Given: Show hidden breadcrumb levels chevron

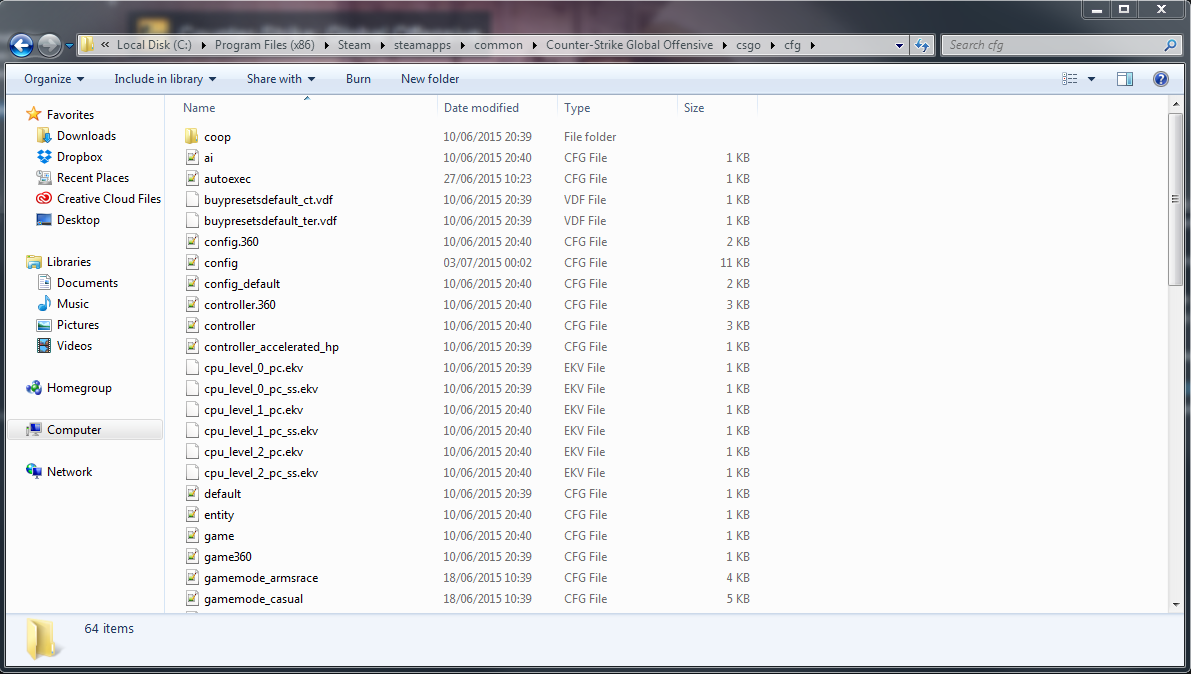Looking at the screenshot, I should click(105, 45).
